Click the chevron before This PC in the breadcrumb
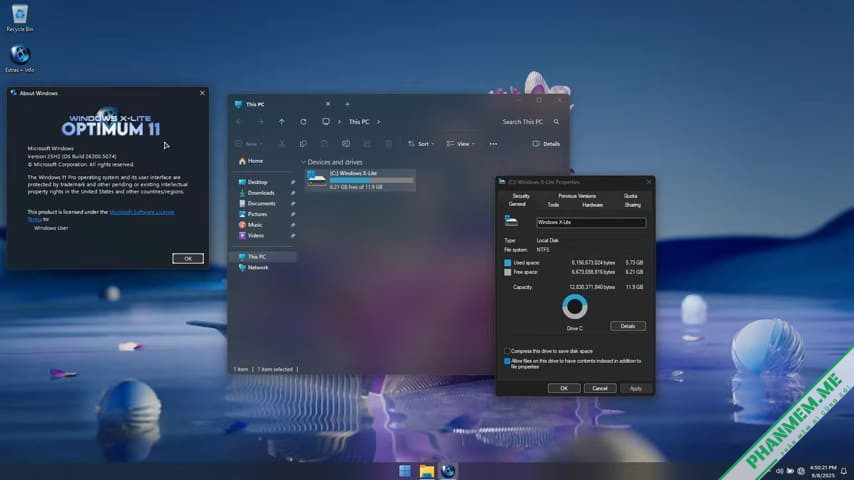Image resolution: width=854 pixels, height=480 pixels. (x=339, y=122)
